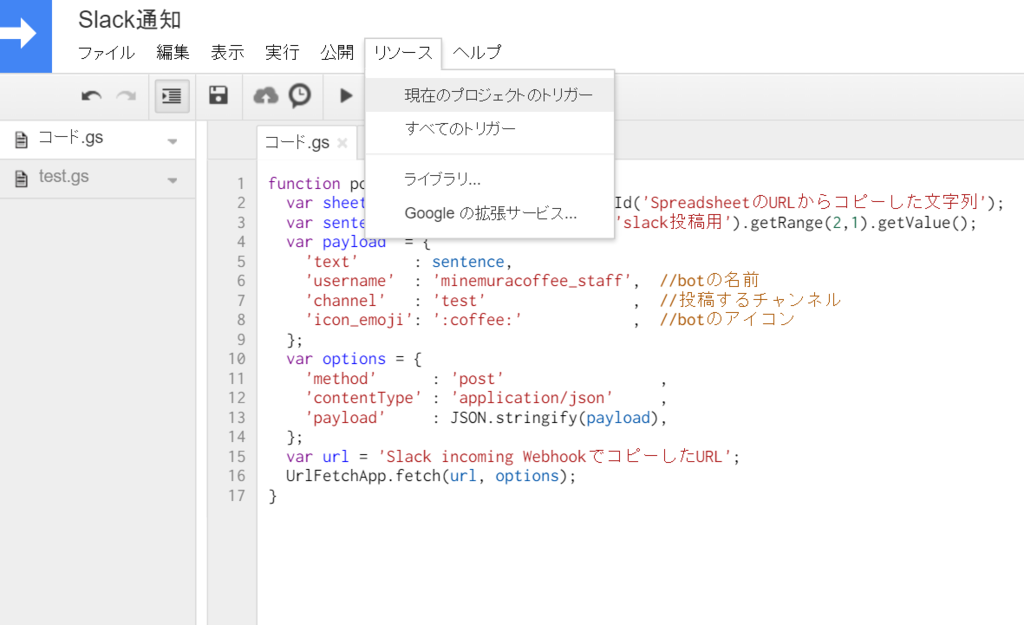Open triggers via the clock icon

tap(300, 95)
